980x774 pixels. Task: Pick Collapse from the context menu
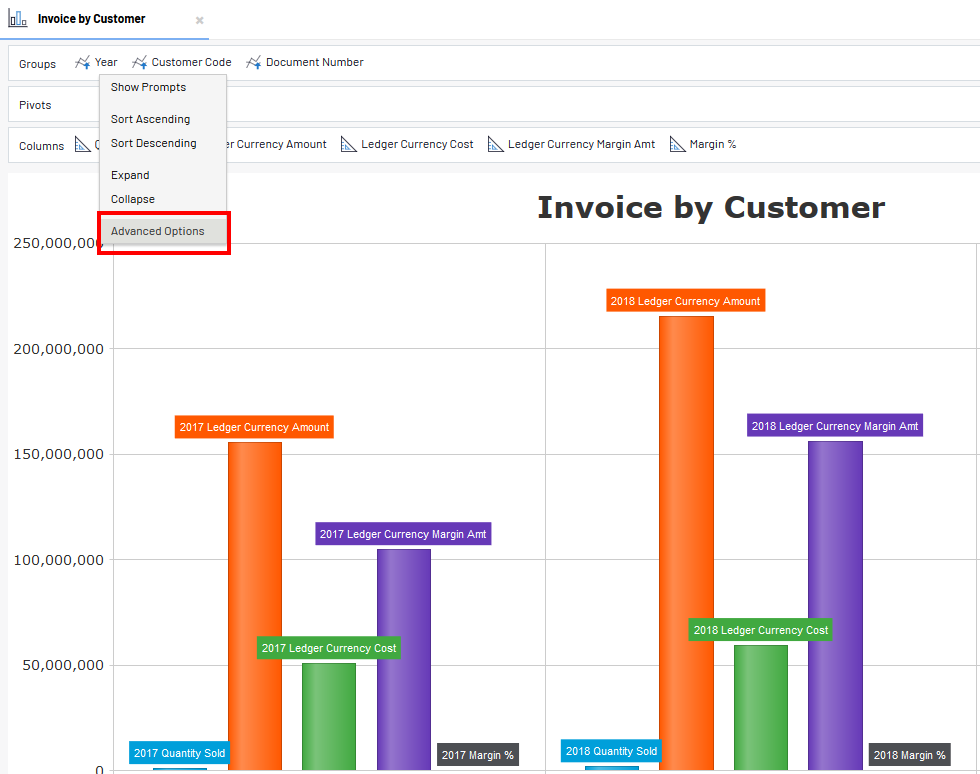[133, 200]
